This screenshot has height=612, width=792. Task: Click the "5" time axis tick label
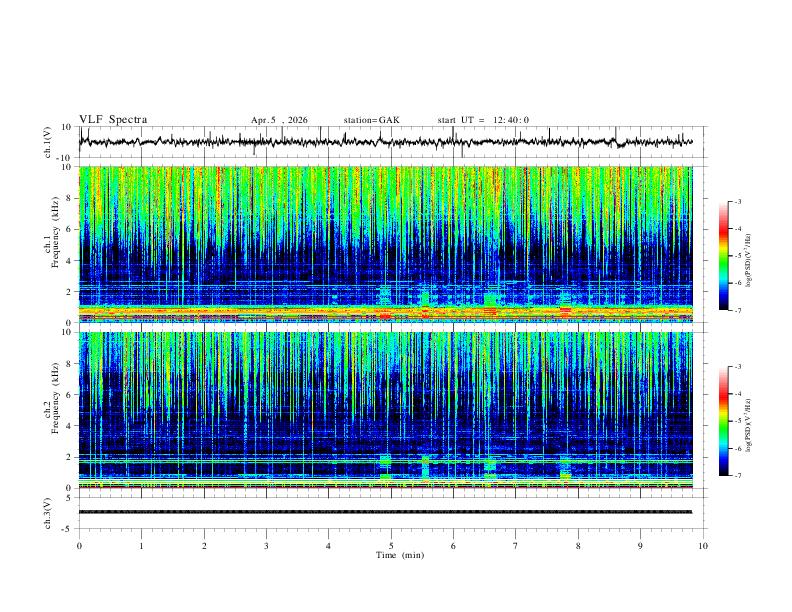coord(391,546)
